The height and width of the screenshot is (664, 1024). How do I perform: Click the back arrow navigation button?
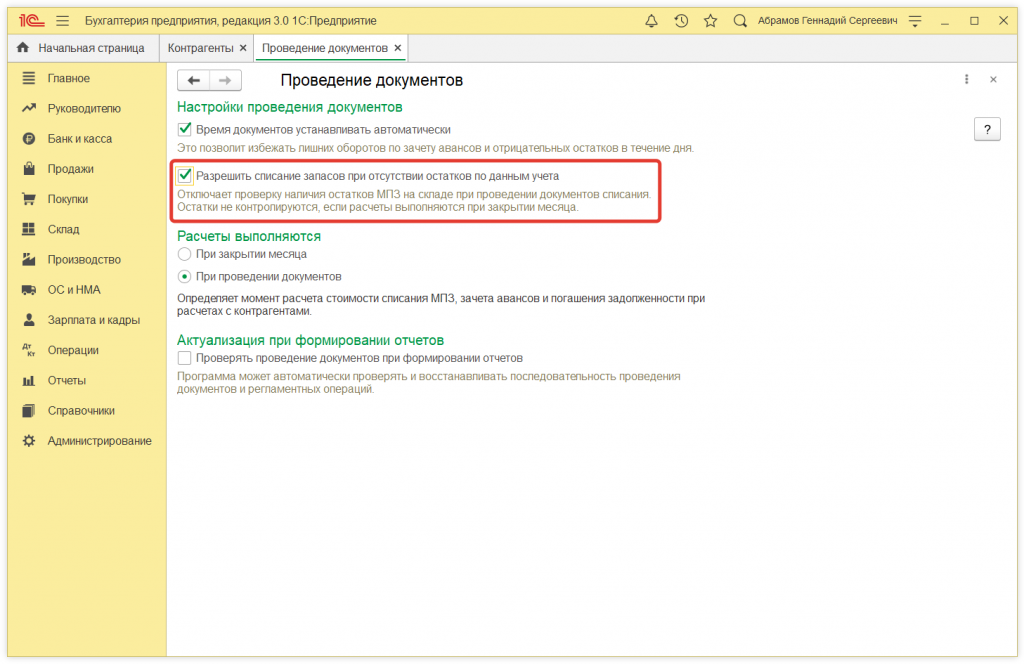[194, 80]
